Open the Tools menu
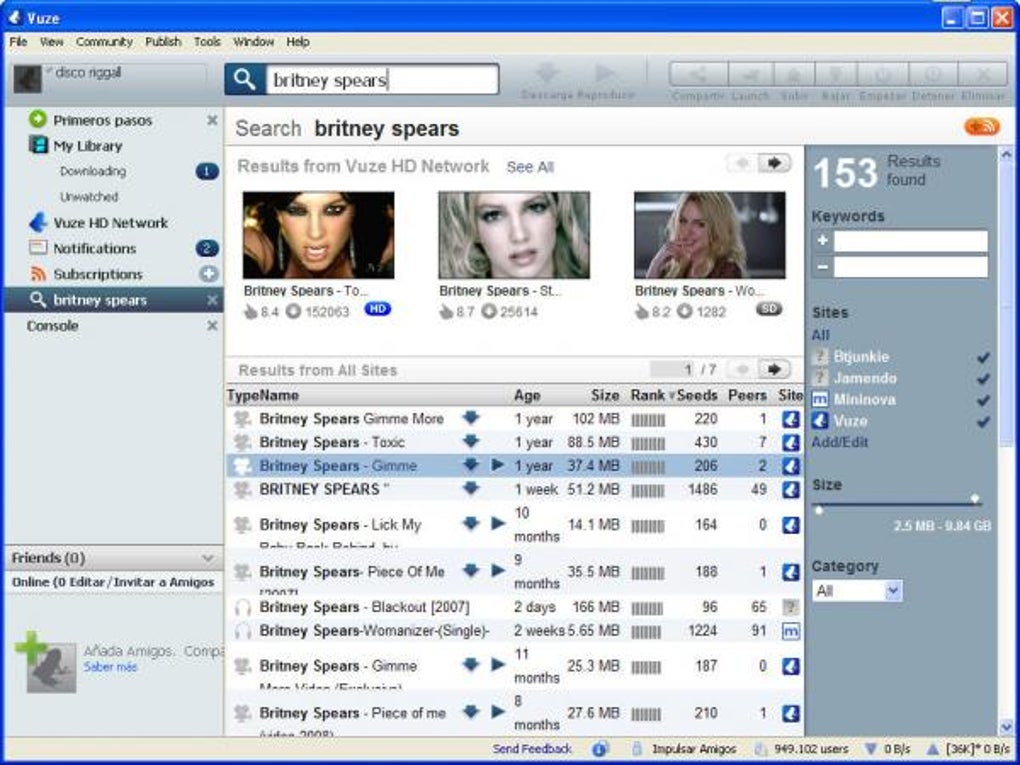The height and width of the screenshot is (765, 1020). click(207, 42)
